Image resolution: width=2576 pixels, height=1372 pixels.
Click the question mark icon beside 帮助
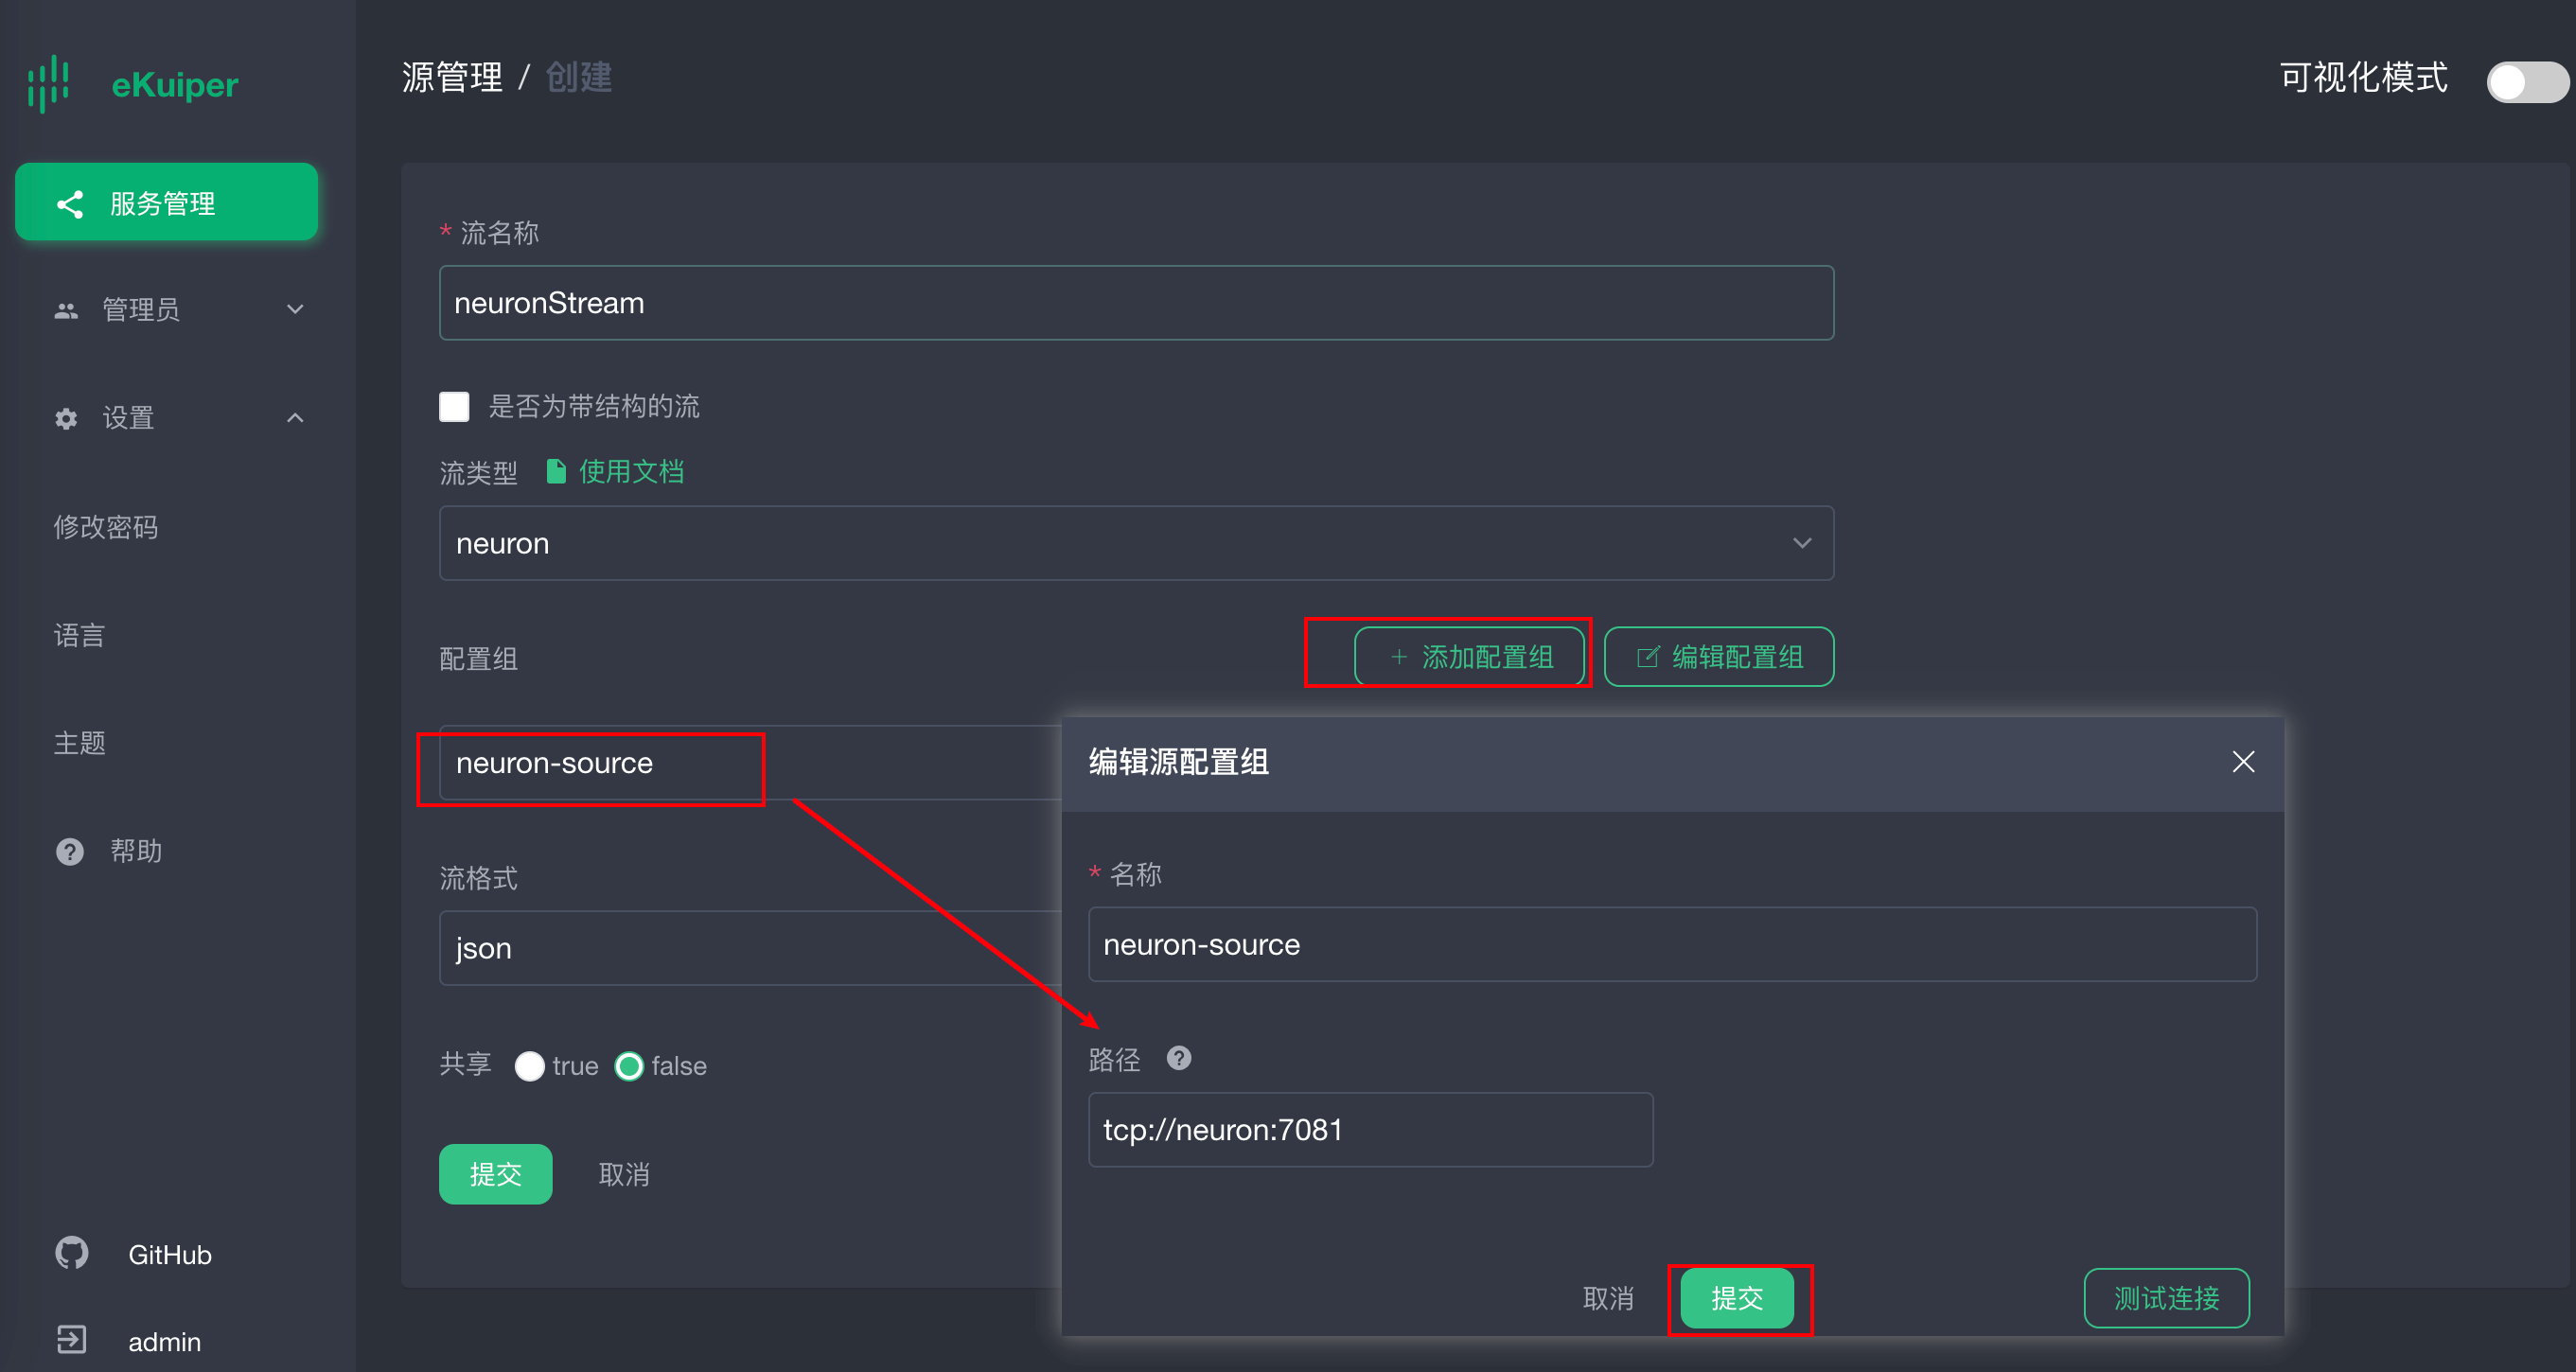click(69, 851)
